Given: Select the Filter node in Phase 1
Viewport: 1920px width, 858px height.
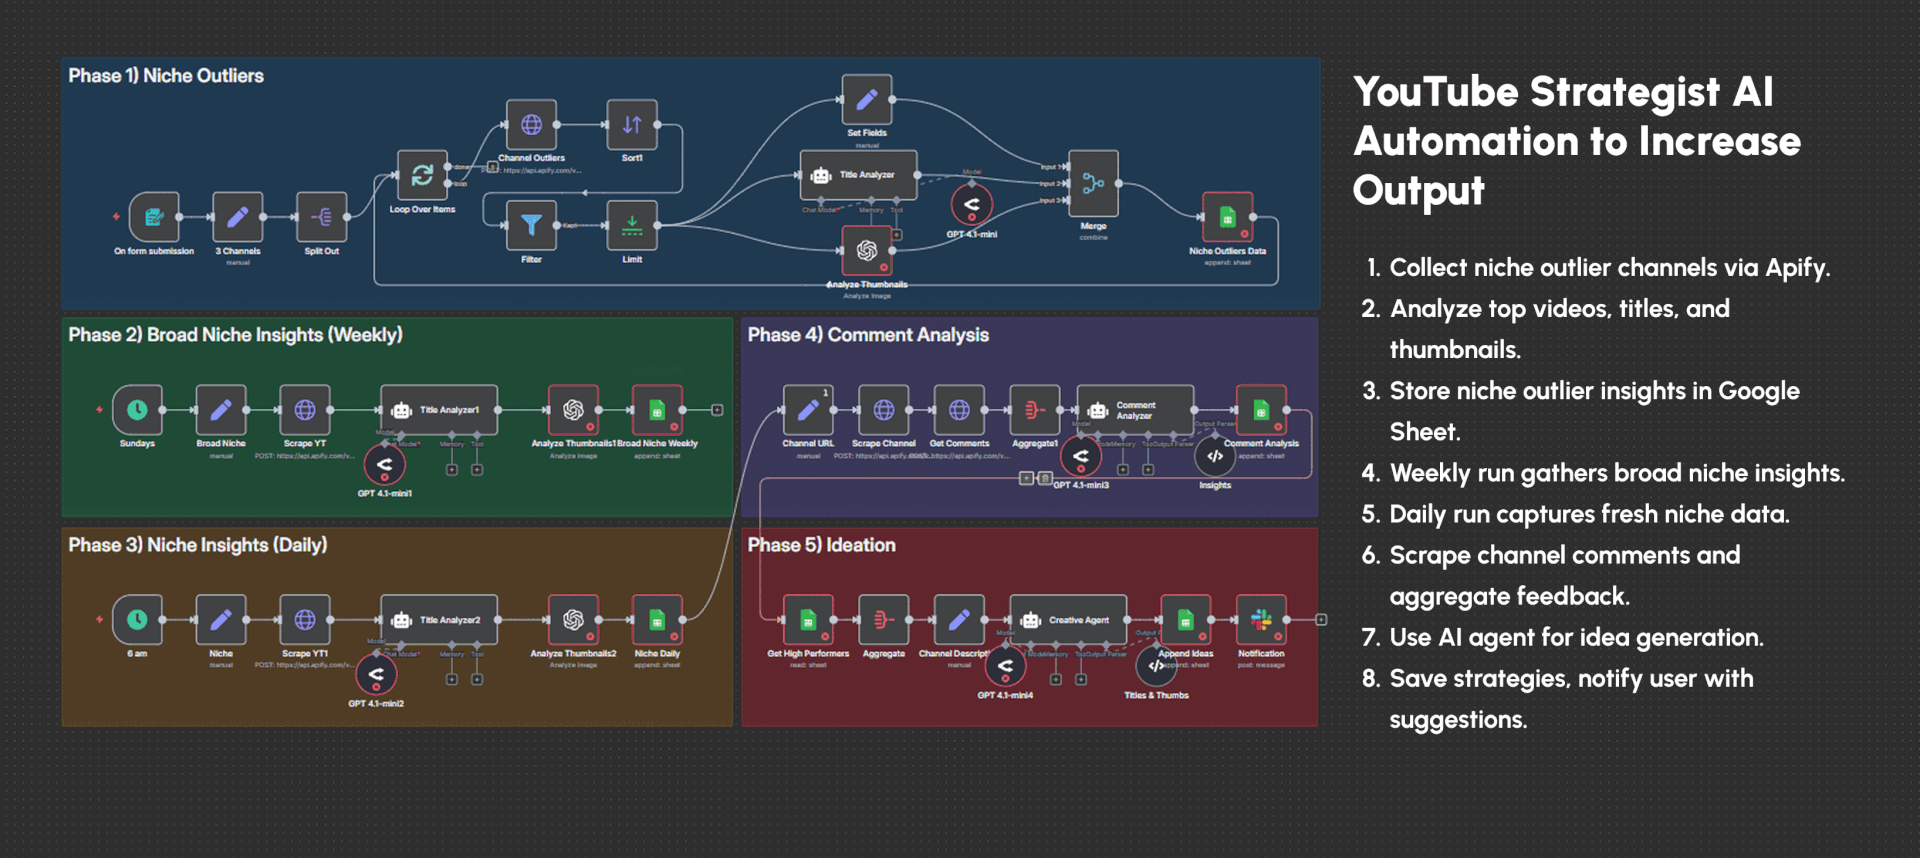Looking at the screenshot, I should click(x=531, y=225).
